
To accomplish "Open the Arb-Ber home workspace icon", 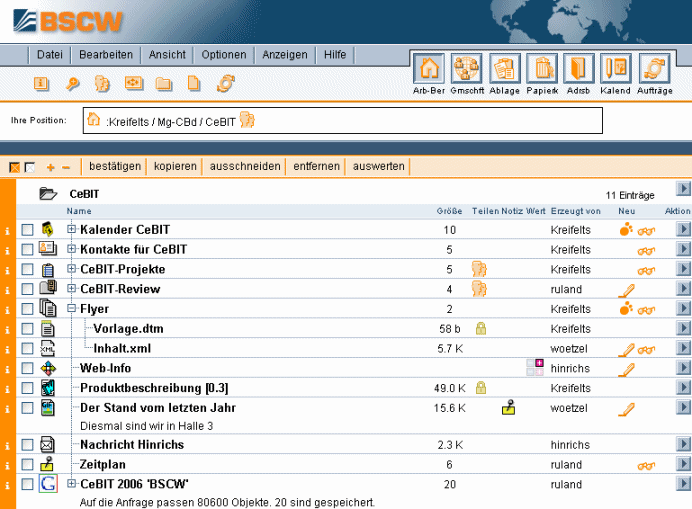I will 429,69.
